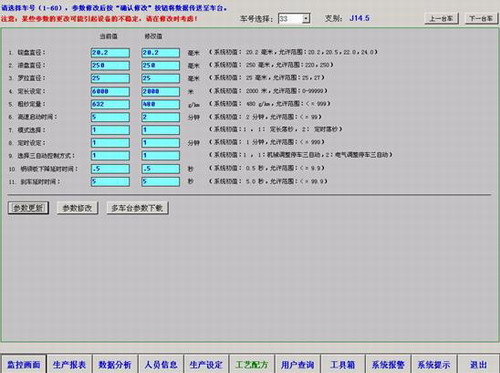Open the 用户查询 tab
This screenshot has height=373, width=500.
[x=297, y=364]
